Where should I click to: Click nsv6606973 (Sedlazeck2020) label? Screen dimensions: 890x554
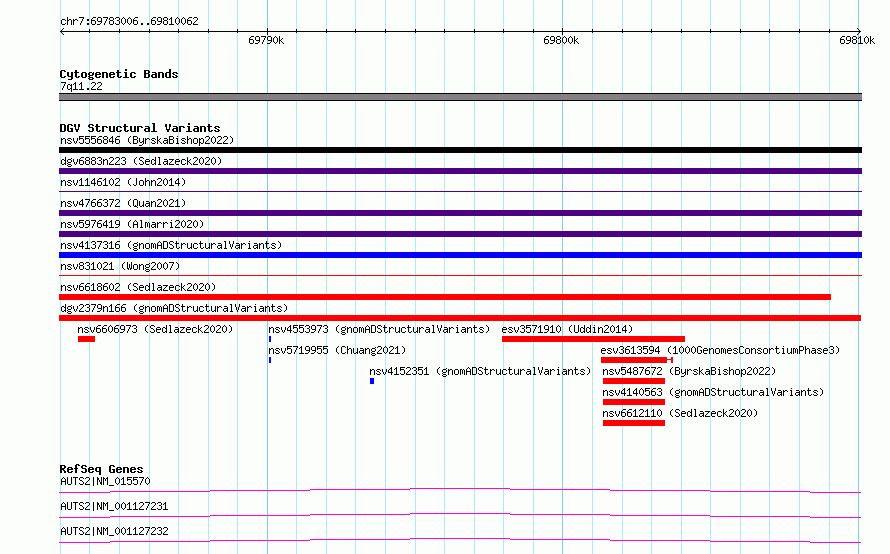(155, 329)
